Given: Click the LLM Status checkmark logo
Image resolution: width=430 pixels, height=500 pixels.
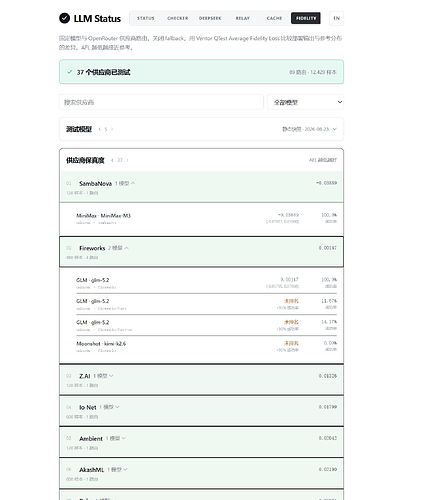Looking at the screenshot, I should tap(64, 18).
